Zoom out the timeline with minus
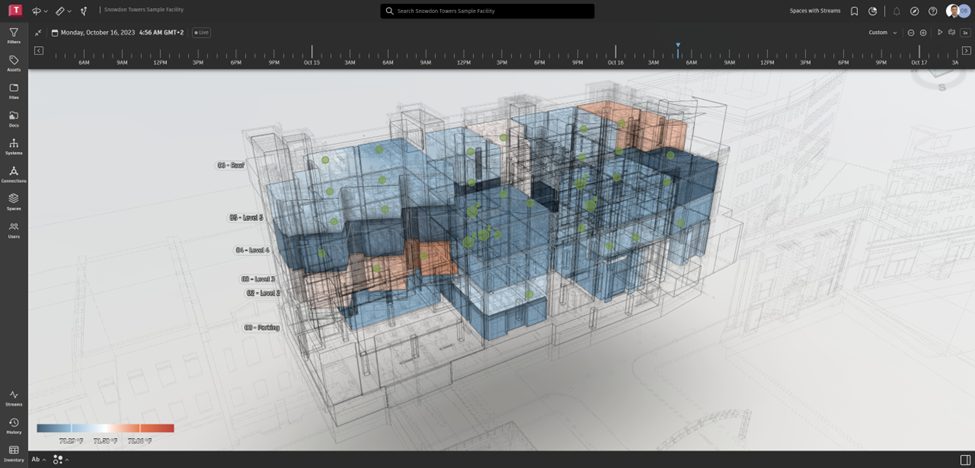This screenshot has width=975, height=468. point(911,32)
